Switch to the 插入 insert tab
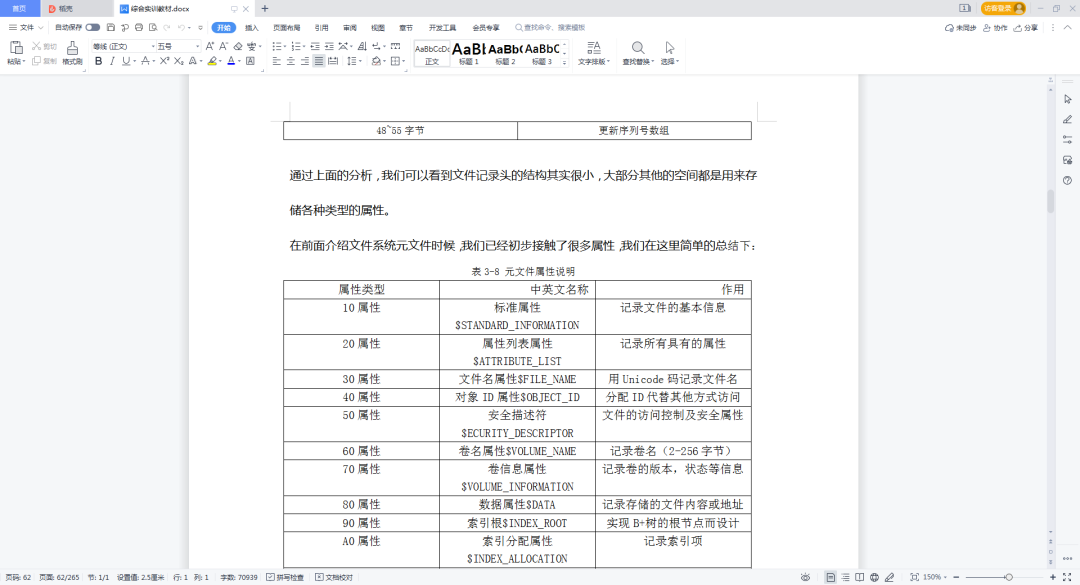This screenshot has width=1080, height=585. [252, 28]
